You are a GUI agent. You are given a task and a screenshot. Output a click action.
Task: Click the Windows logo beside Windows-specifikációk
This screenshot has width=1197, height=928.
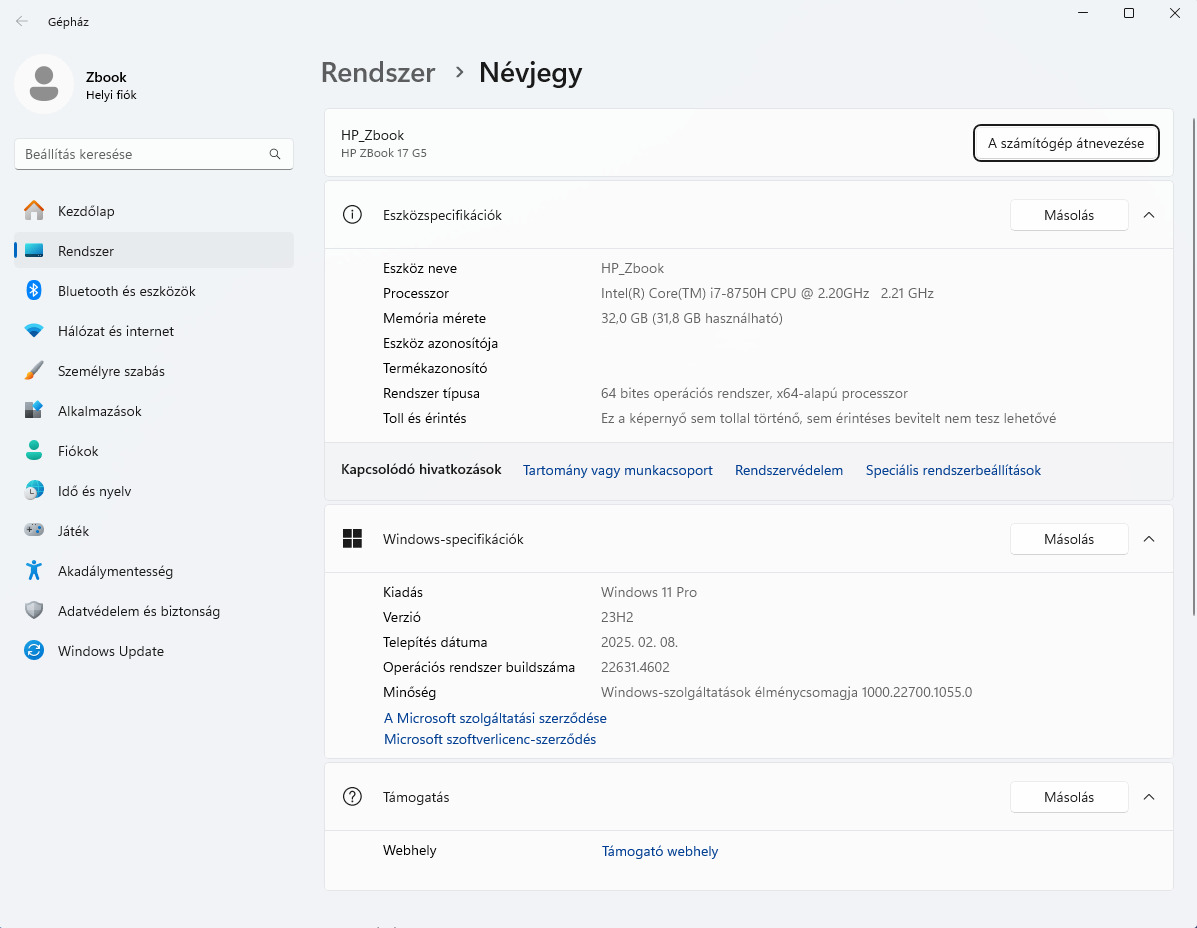point(352,539)
